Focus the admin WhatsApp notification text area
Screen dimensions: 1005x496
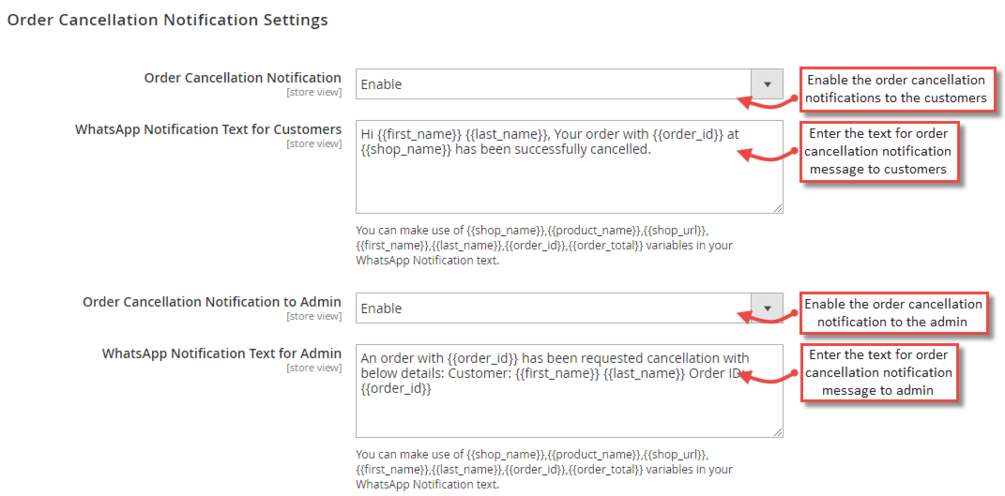(x=568, y=410)
